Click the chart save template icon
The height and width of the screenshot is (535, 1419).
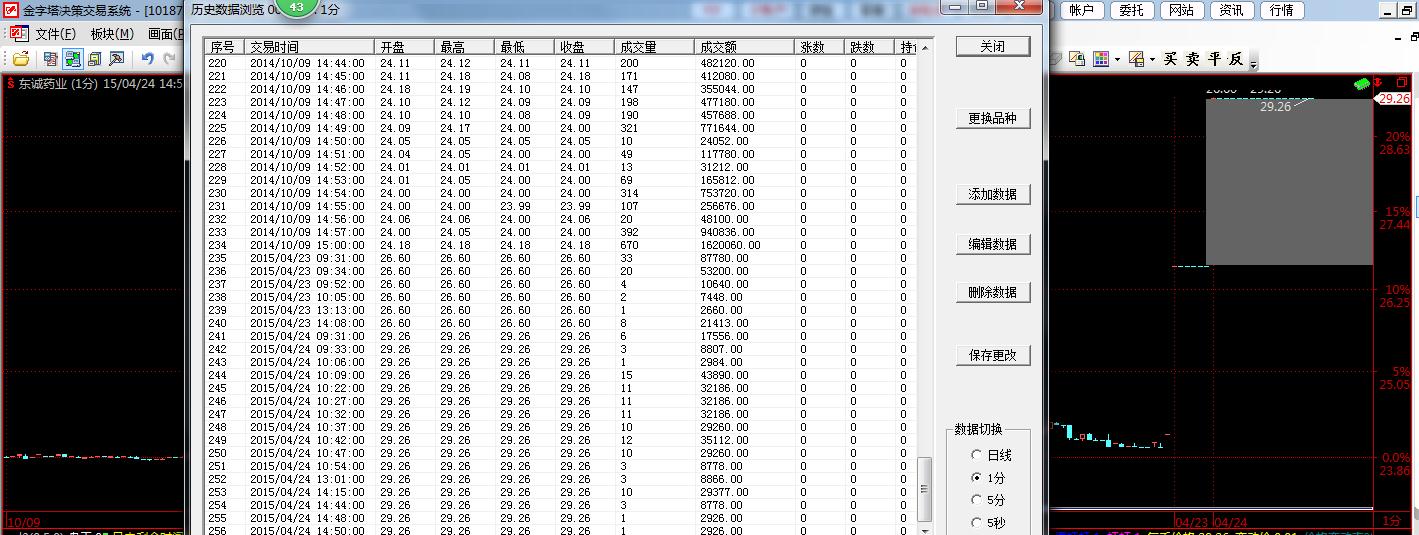tap(1136, 59)
